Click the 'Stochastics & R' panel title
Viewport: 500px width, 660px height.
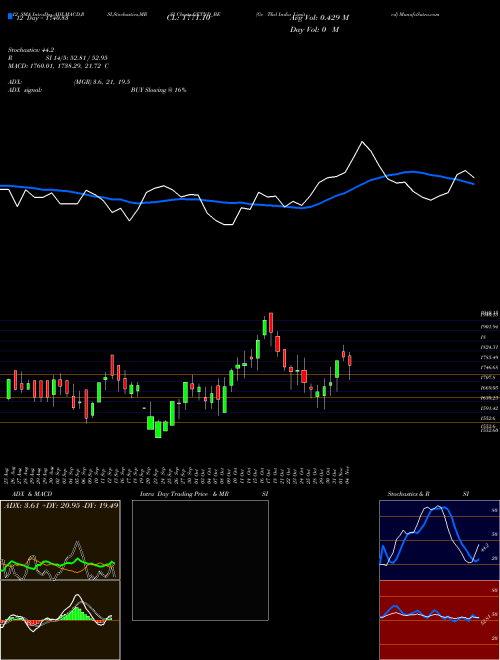[x=409, y=494]
